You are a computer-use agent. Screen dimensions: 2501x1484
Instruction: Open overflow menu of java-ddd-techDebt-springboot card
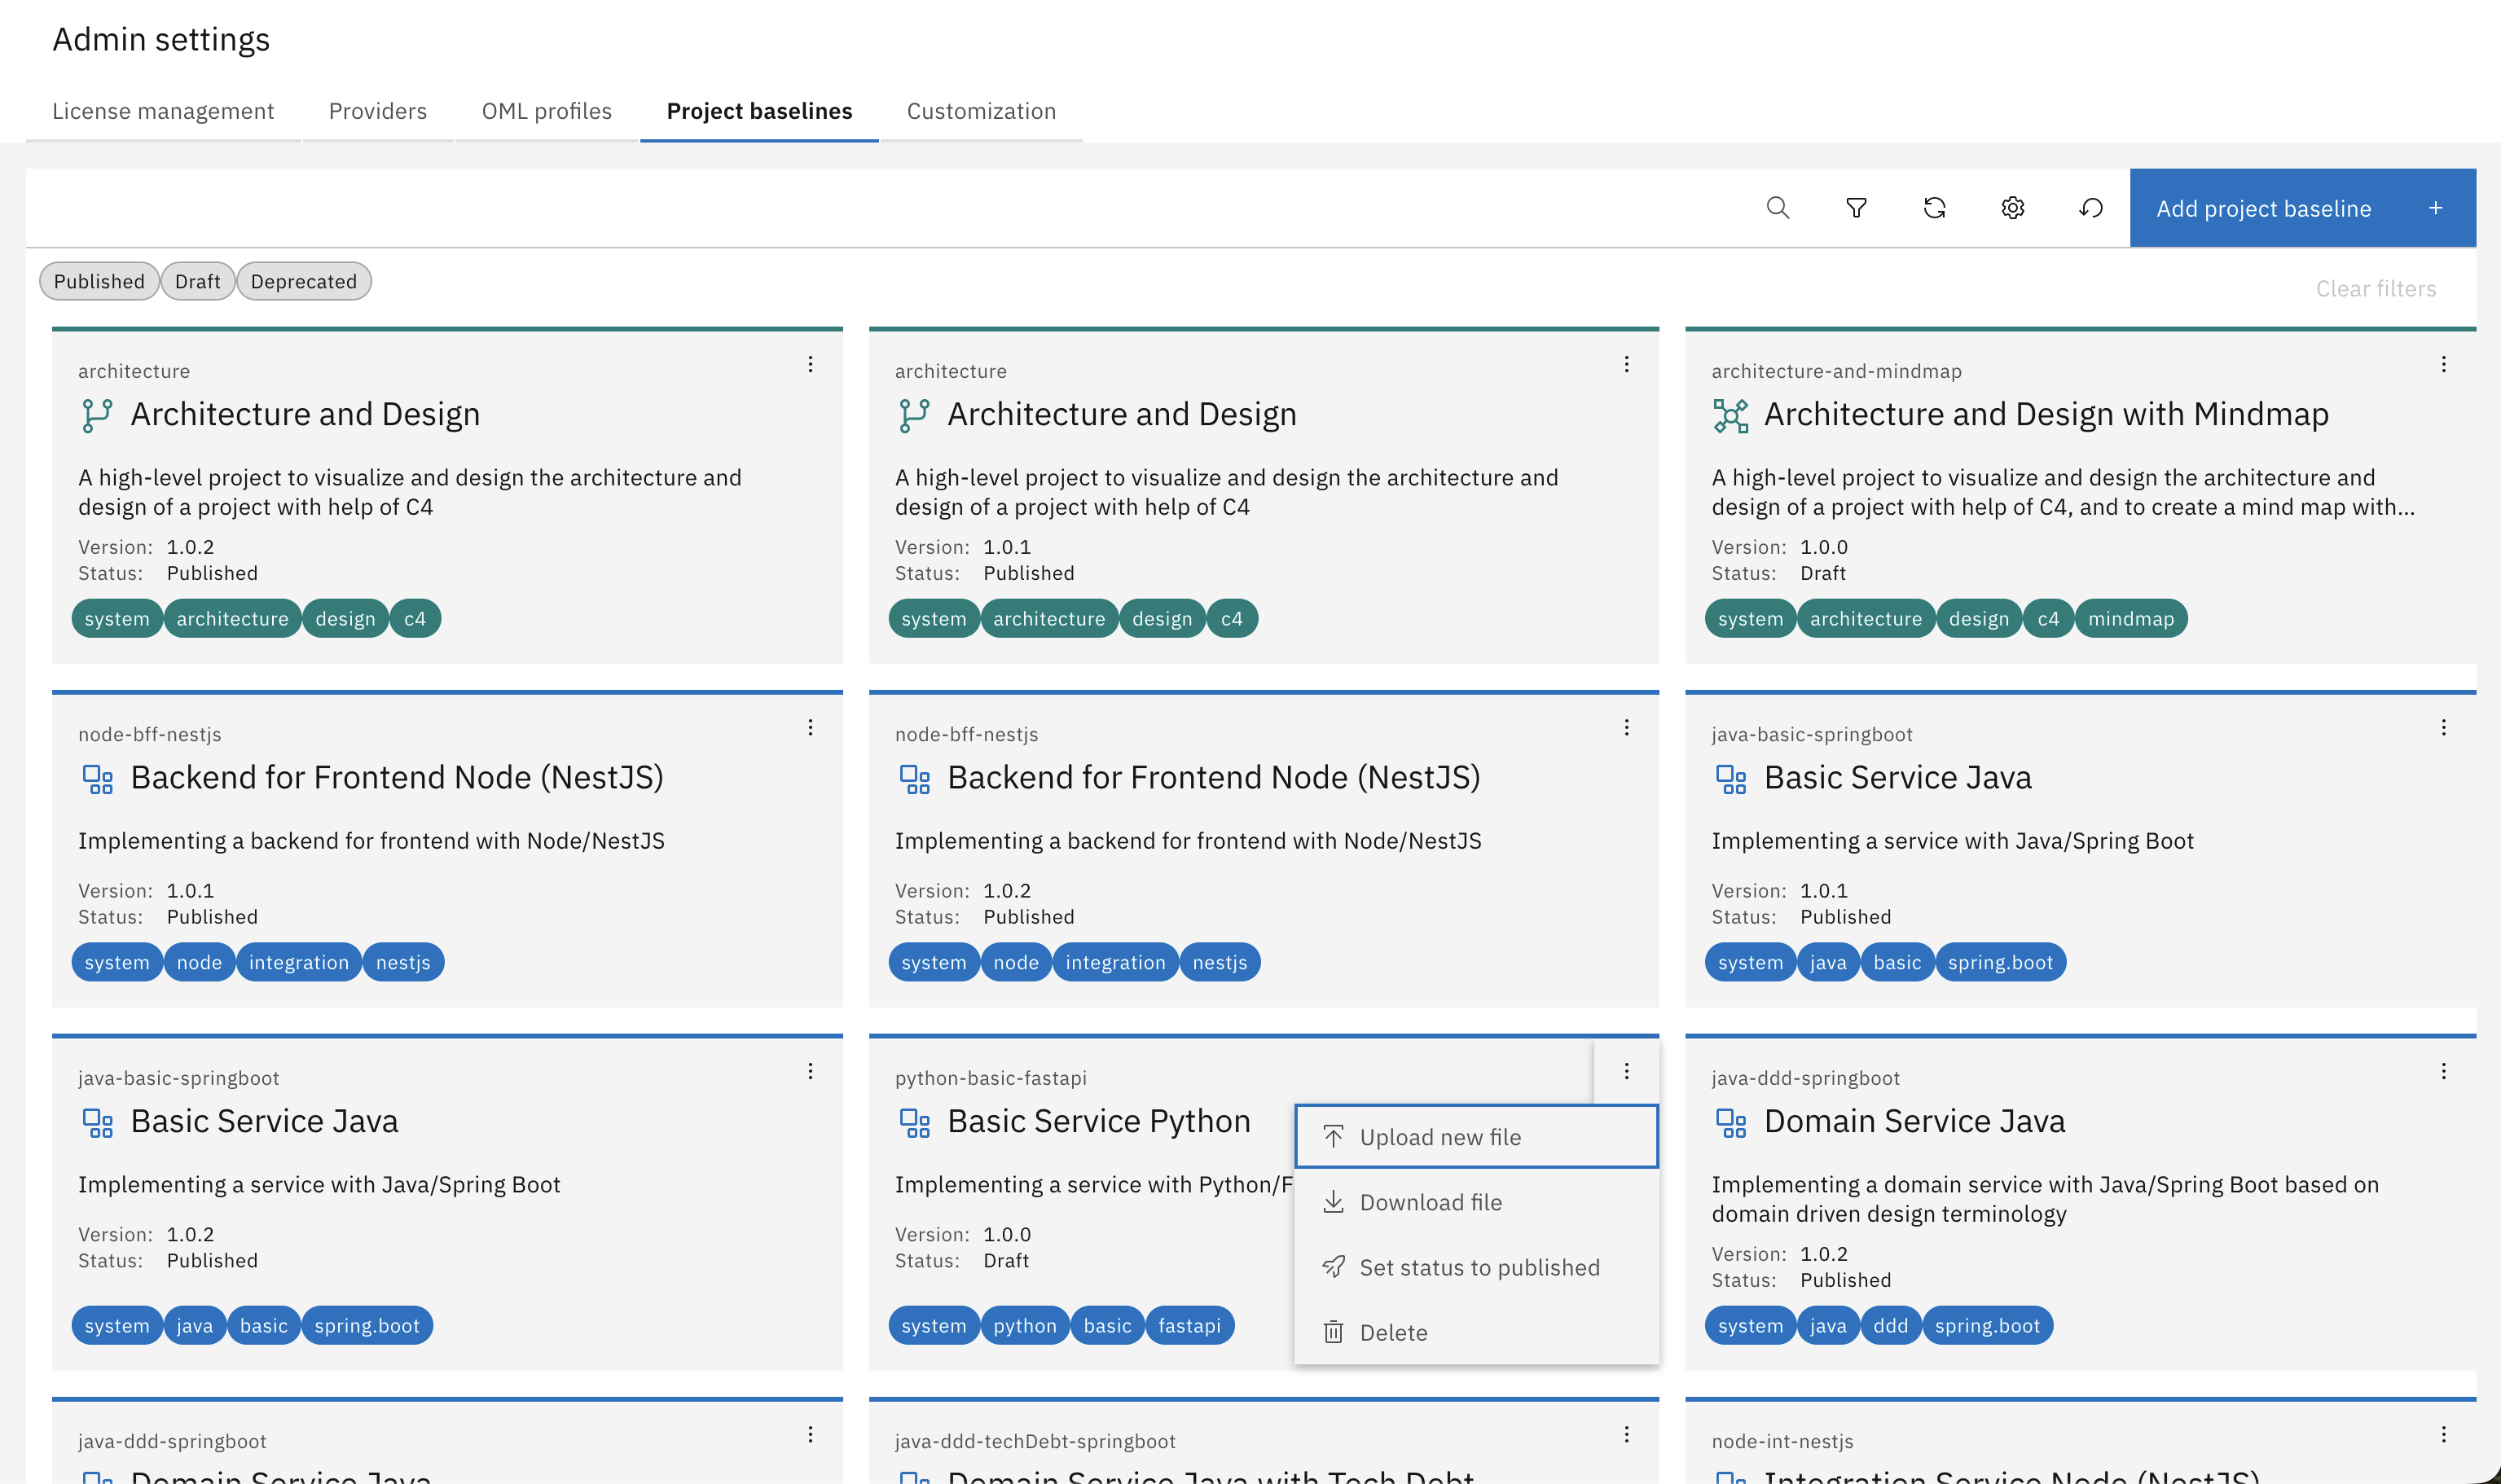tap(1626, 1434)
